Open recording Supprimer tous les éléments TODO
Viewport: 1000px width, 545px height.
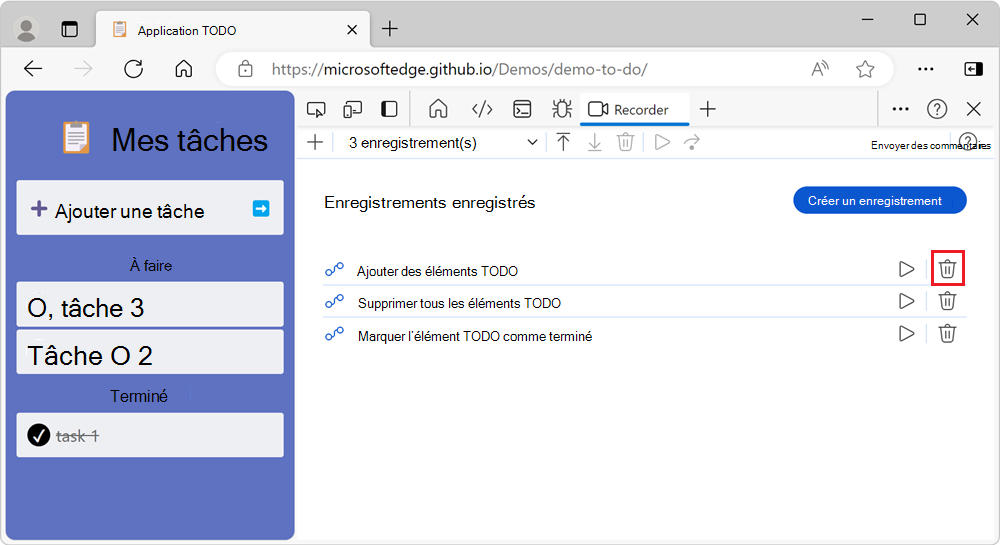459,303
